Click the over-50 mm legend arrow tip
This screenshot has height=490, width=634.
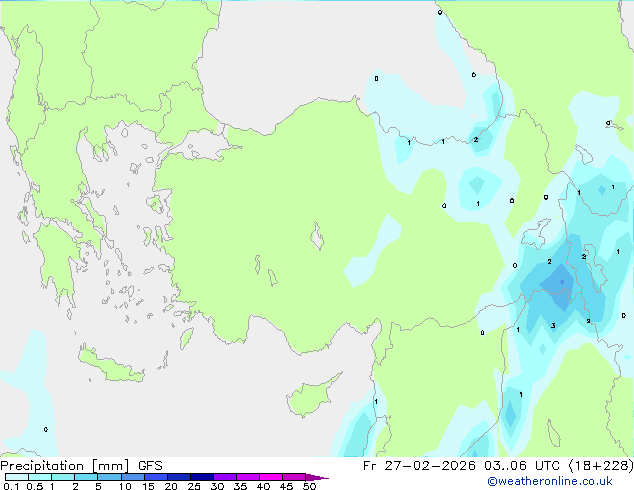pyautogui.click(x=317, y=477)
